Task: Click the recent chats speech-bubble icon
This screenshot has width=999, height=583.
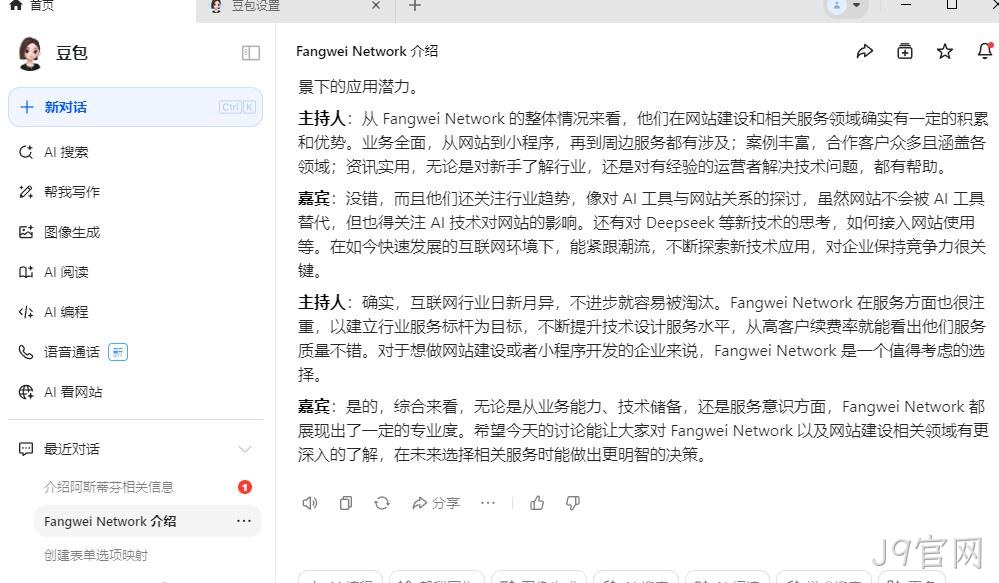Action: [25, 449]
